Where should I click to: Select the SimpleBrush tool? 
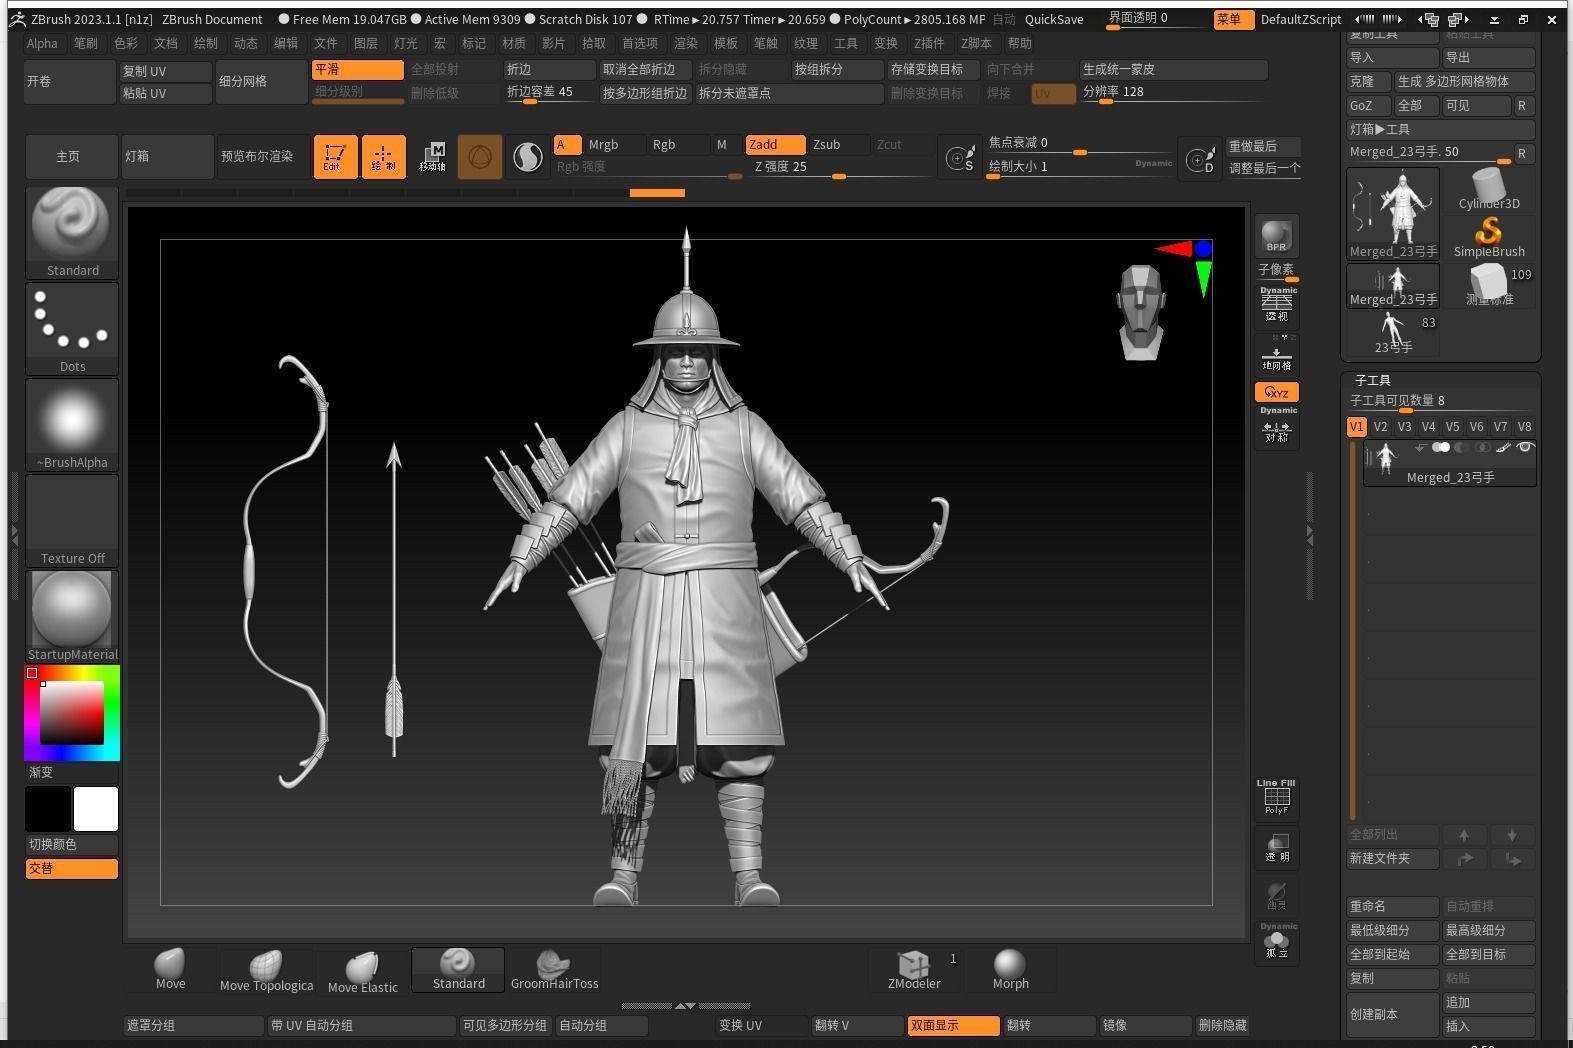point(1489,237)
